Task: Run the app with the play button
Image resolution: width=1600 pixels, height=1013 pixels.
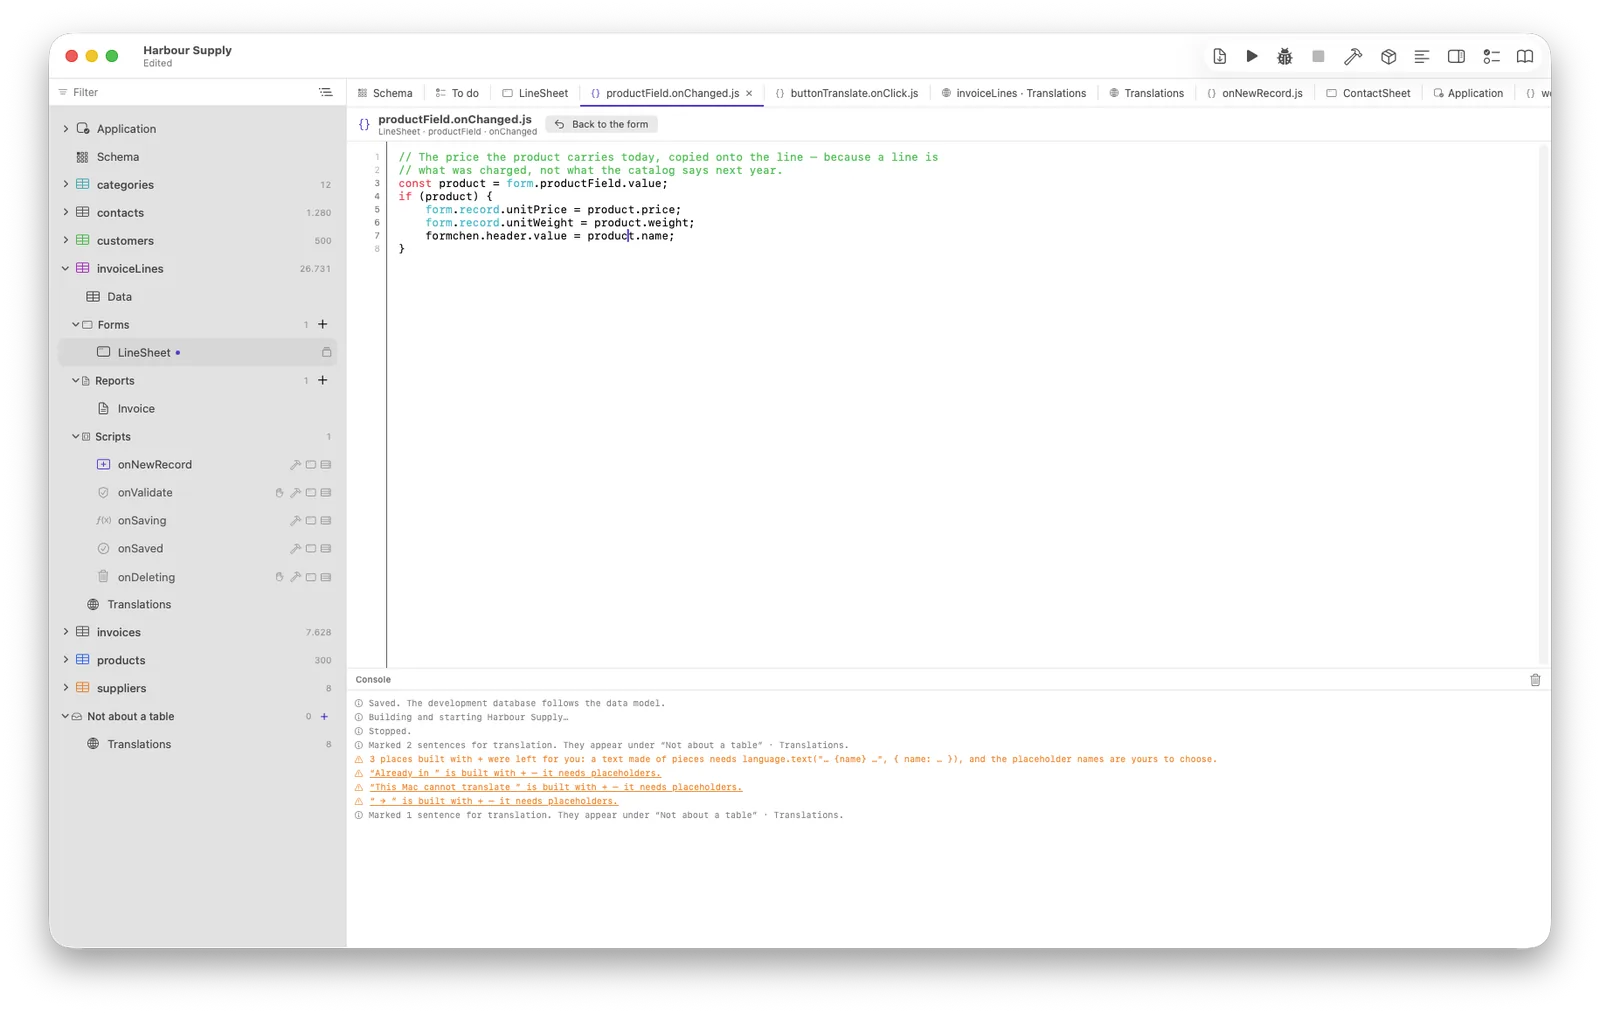Action: [1252, 57]
